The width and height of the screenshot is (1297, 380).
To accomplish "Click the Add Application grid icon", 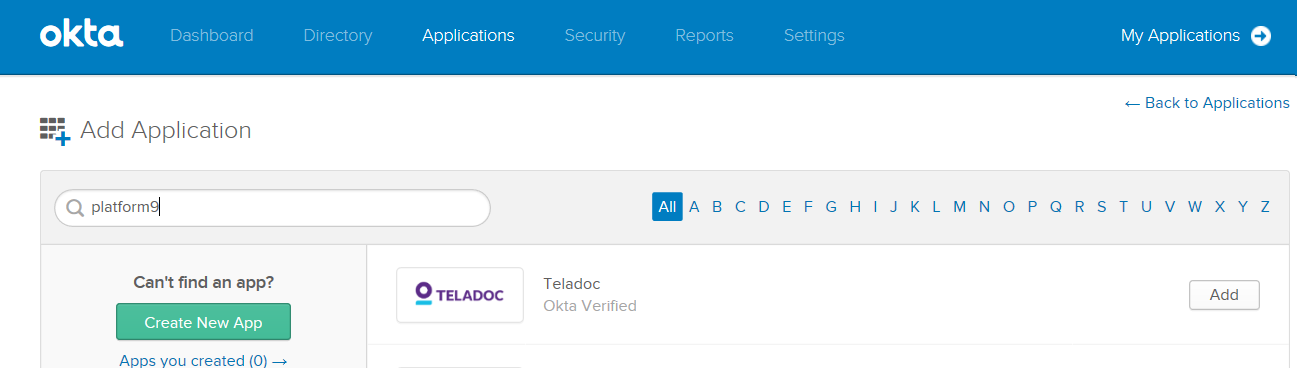I will 55,131.
